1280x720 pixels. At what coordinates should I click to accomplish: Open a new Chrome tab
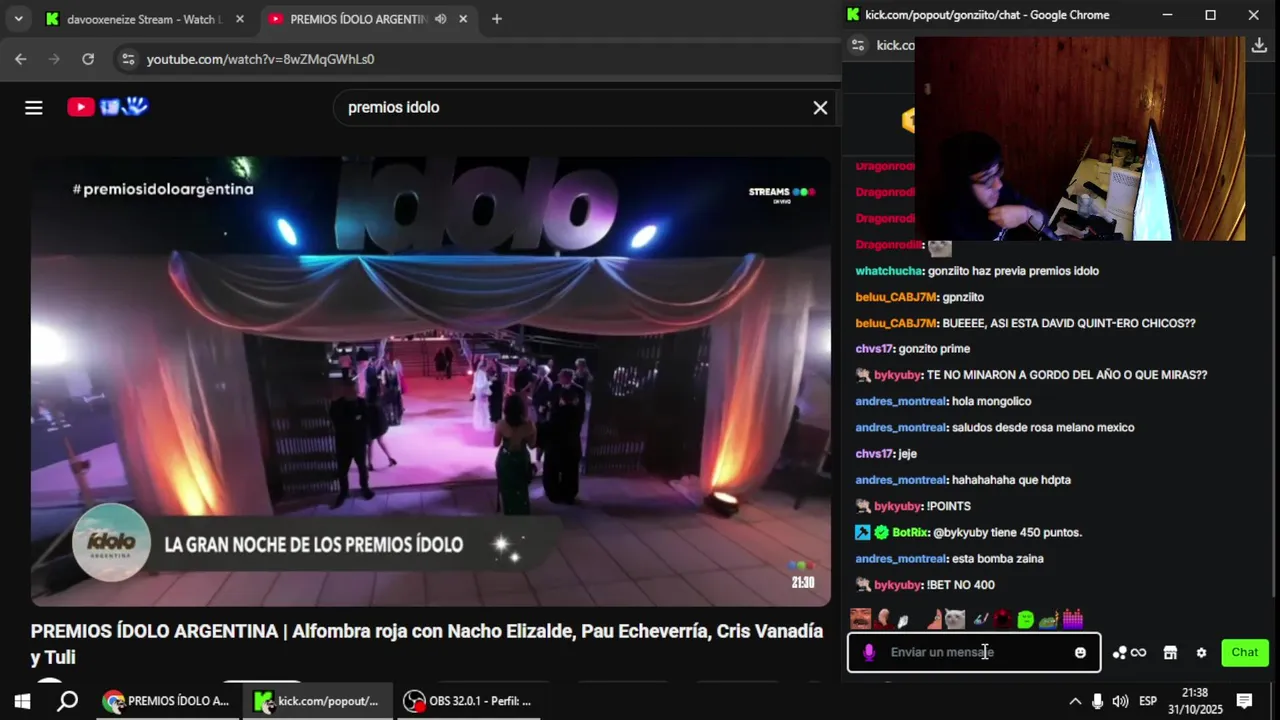[496, 19]
